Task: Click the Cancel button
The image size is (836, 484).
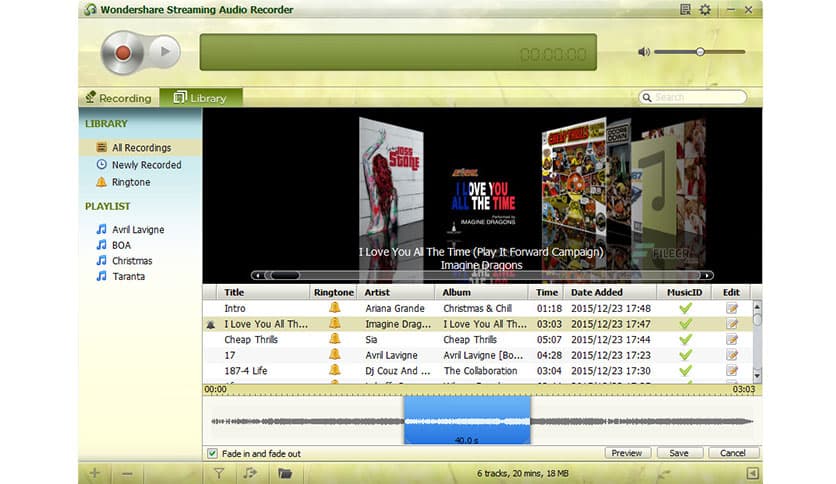Action: (x=733, y=453)
